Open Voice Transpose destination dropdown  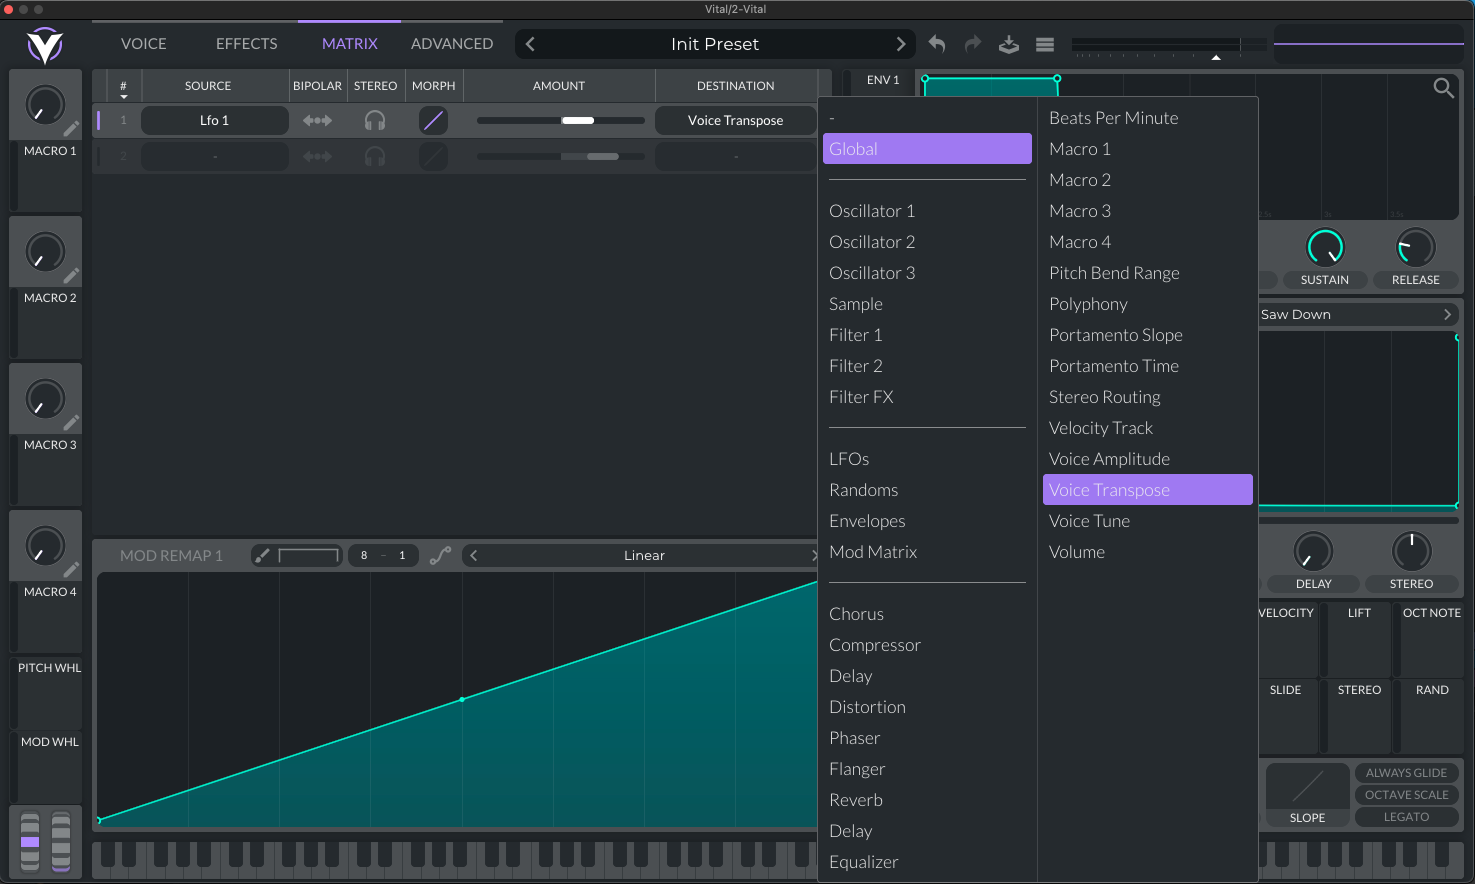click(735, 121)
